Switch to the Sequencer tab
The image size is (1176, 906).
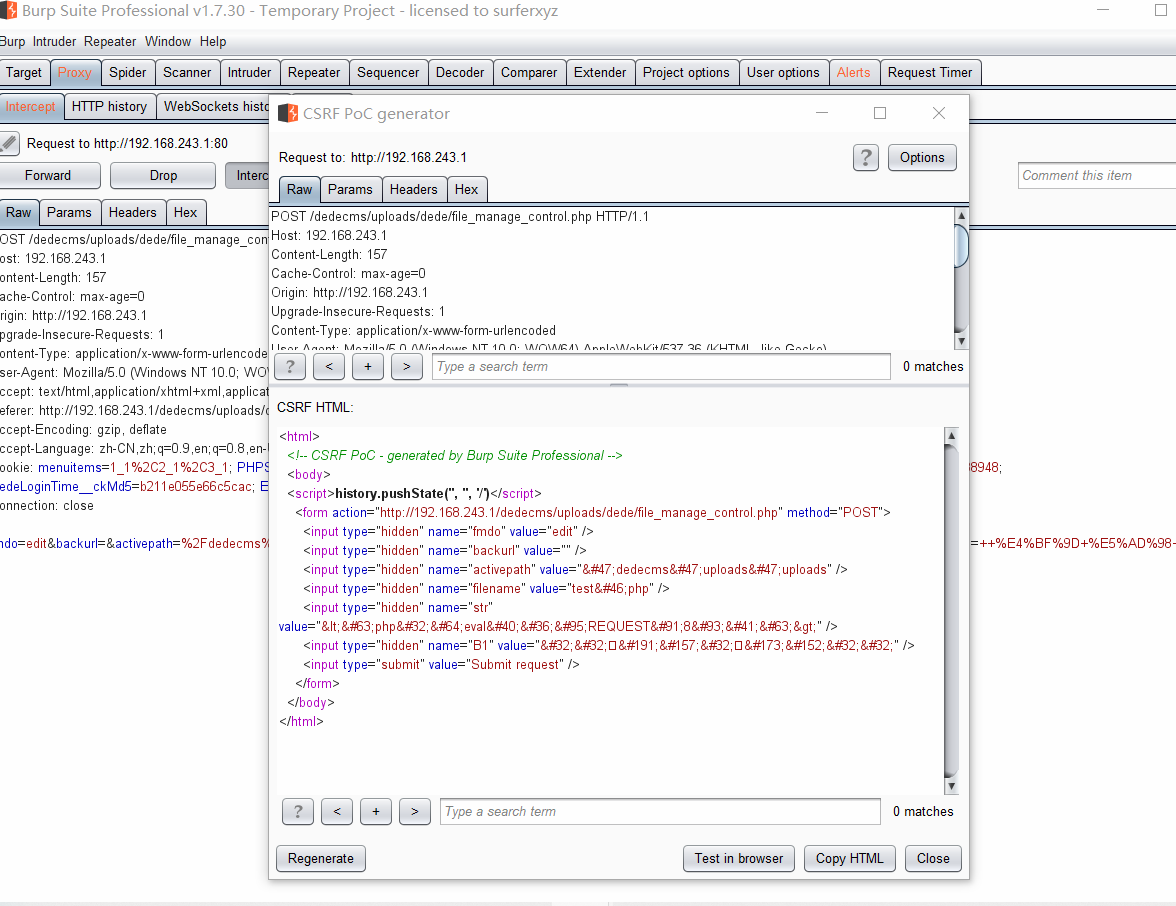pyautogui.click(x=388, y=73)
